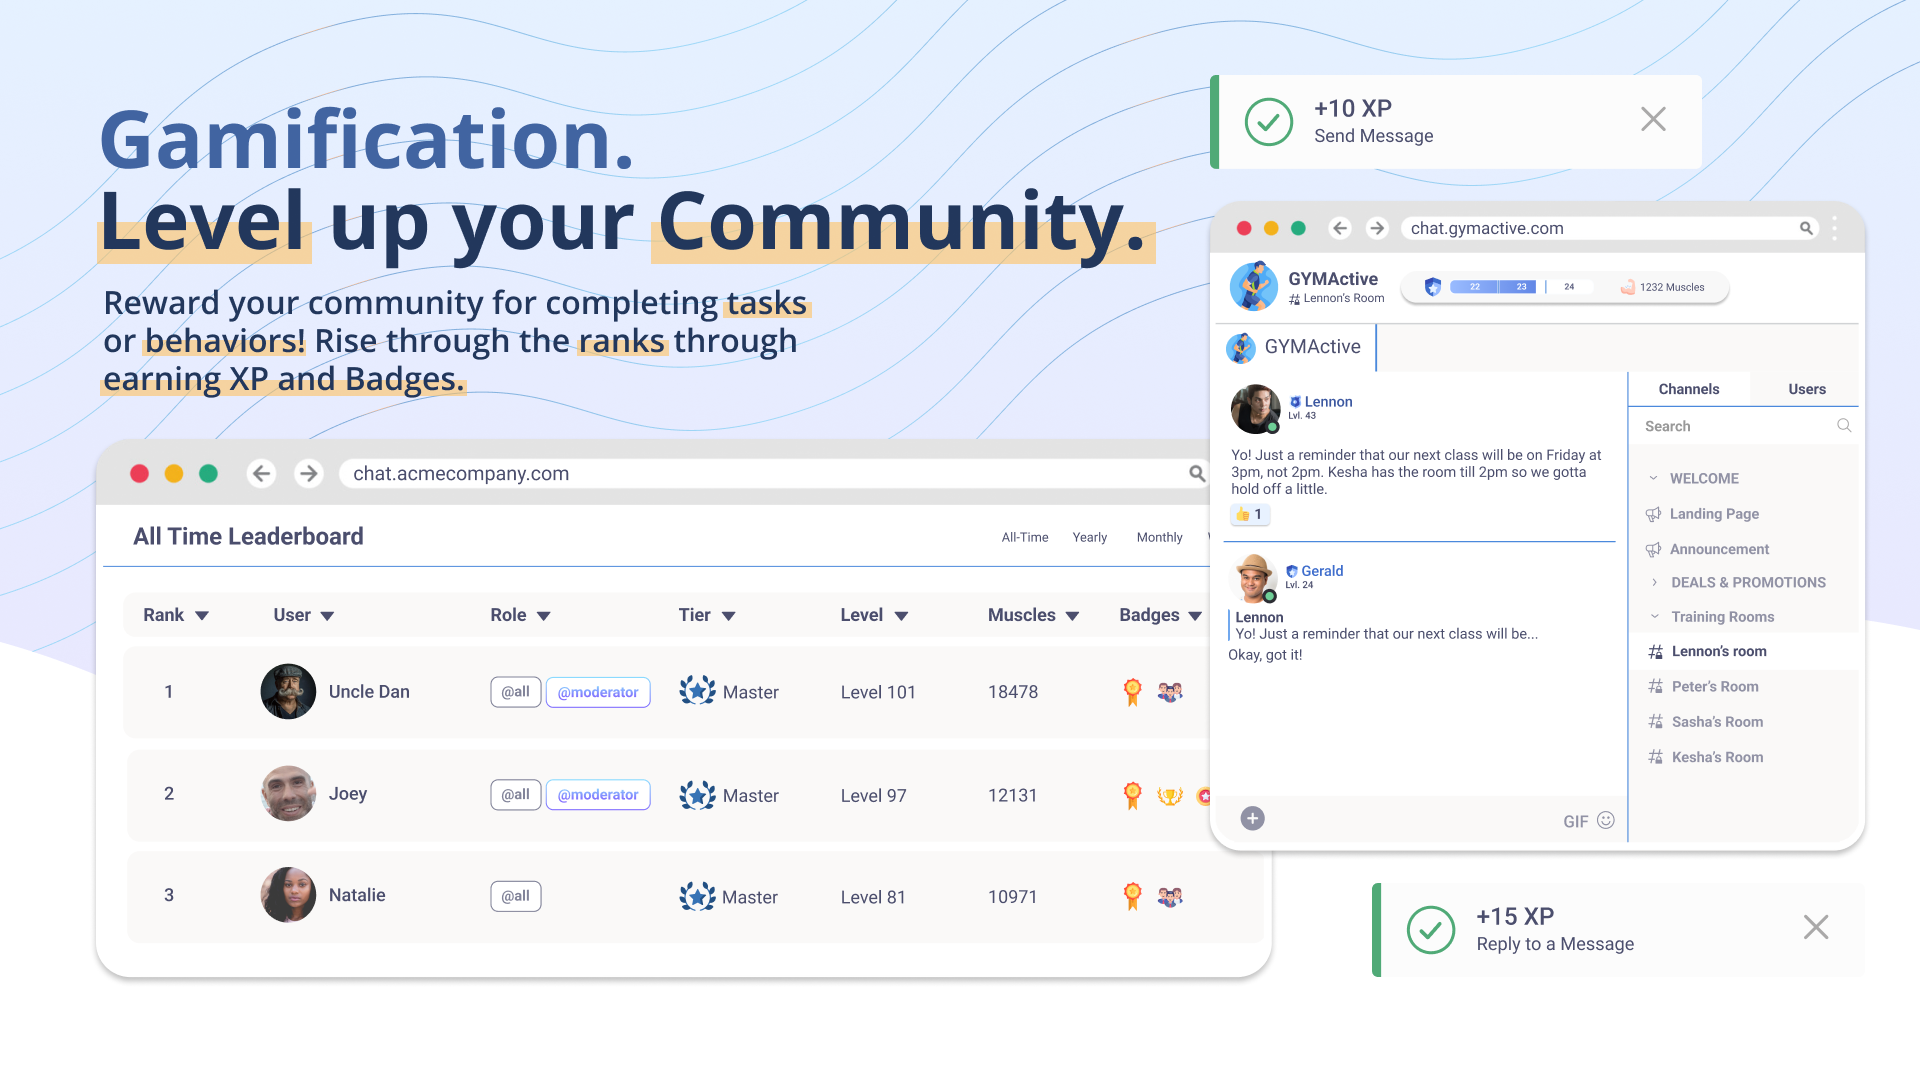The width and height of the screenshot is (1920, 1080).
Task: Close the +15 XP Reply notification
Action: [1815, 927]
